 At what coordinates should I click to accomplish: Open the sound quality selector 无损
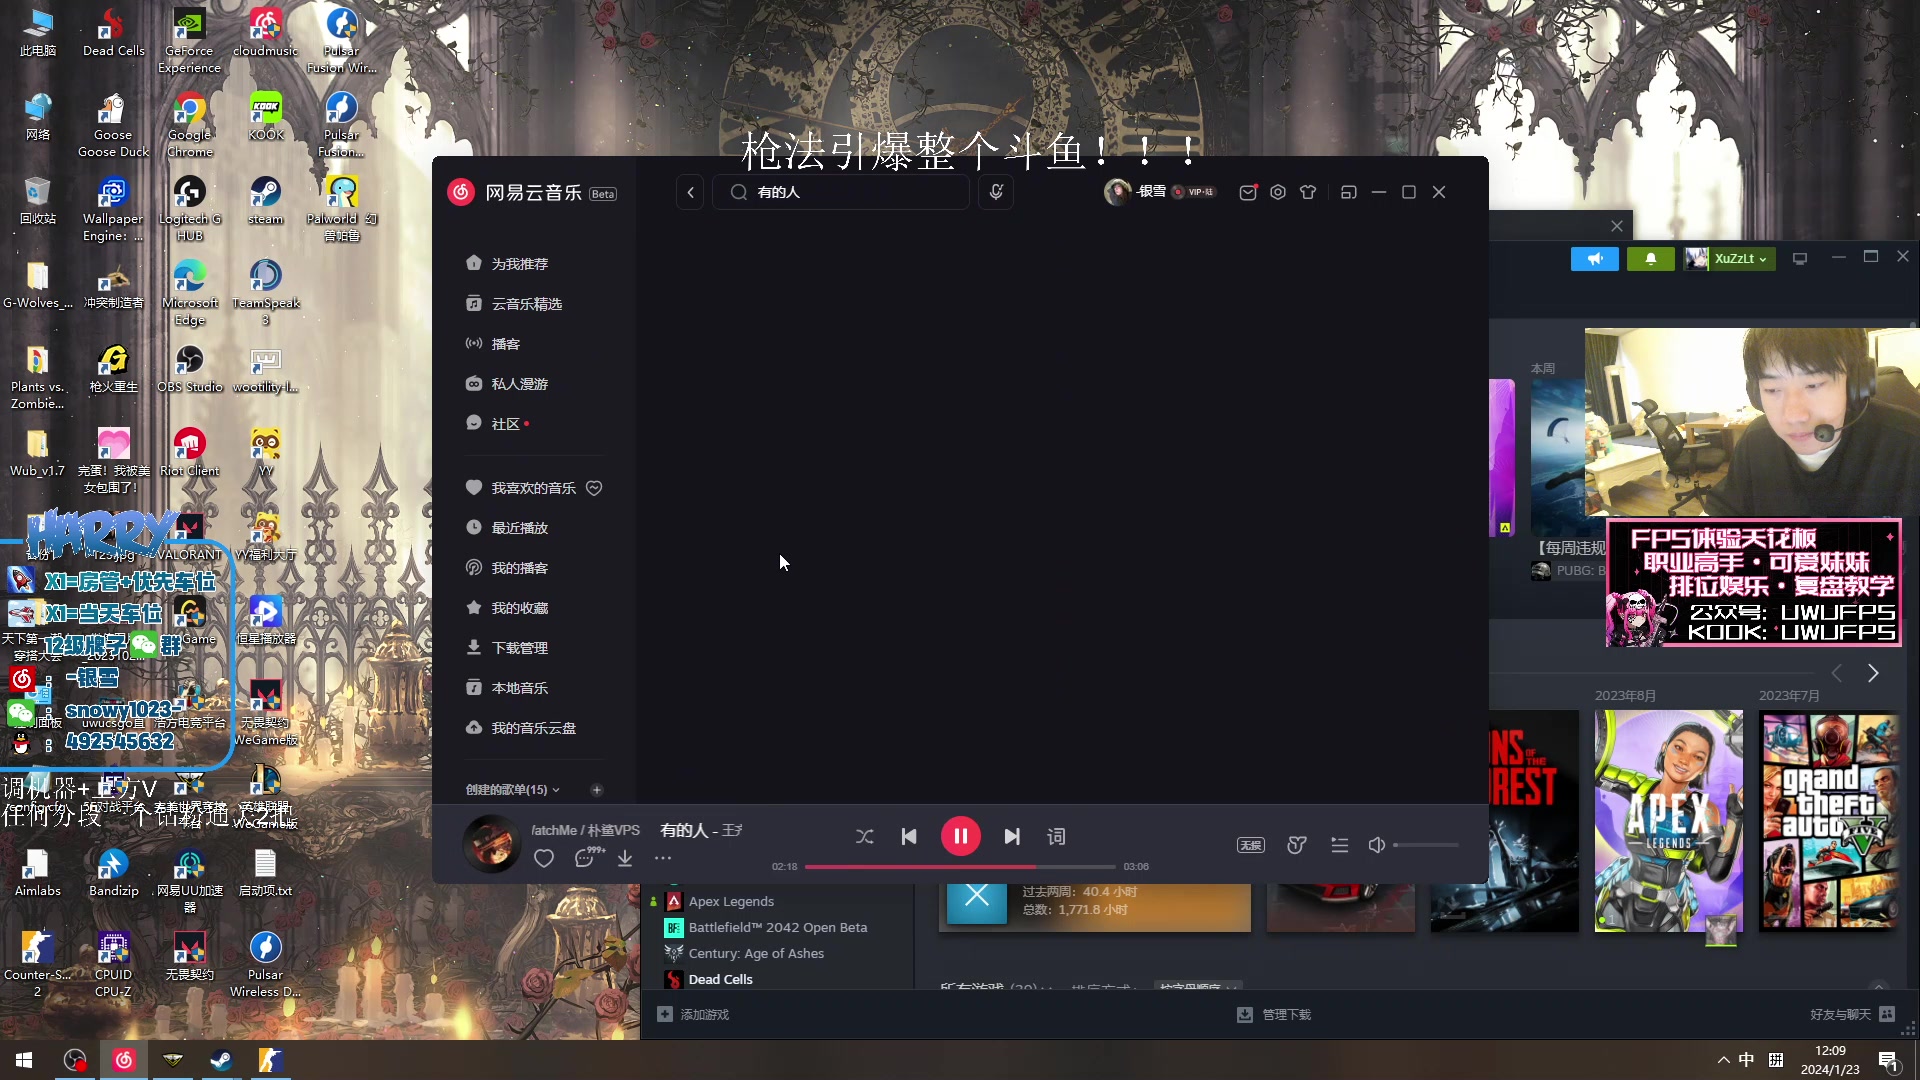[1251, 845]
